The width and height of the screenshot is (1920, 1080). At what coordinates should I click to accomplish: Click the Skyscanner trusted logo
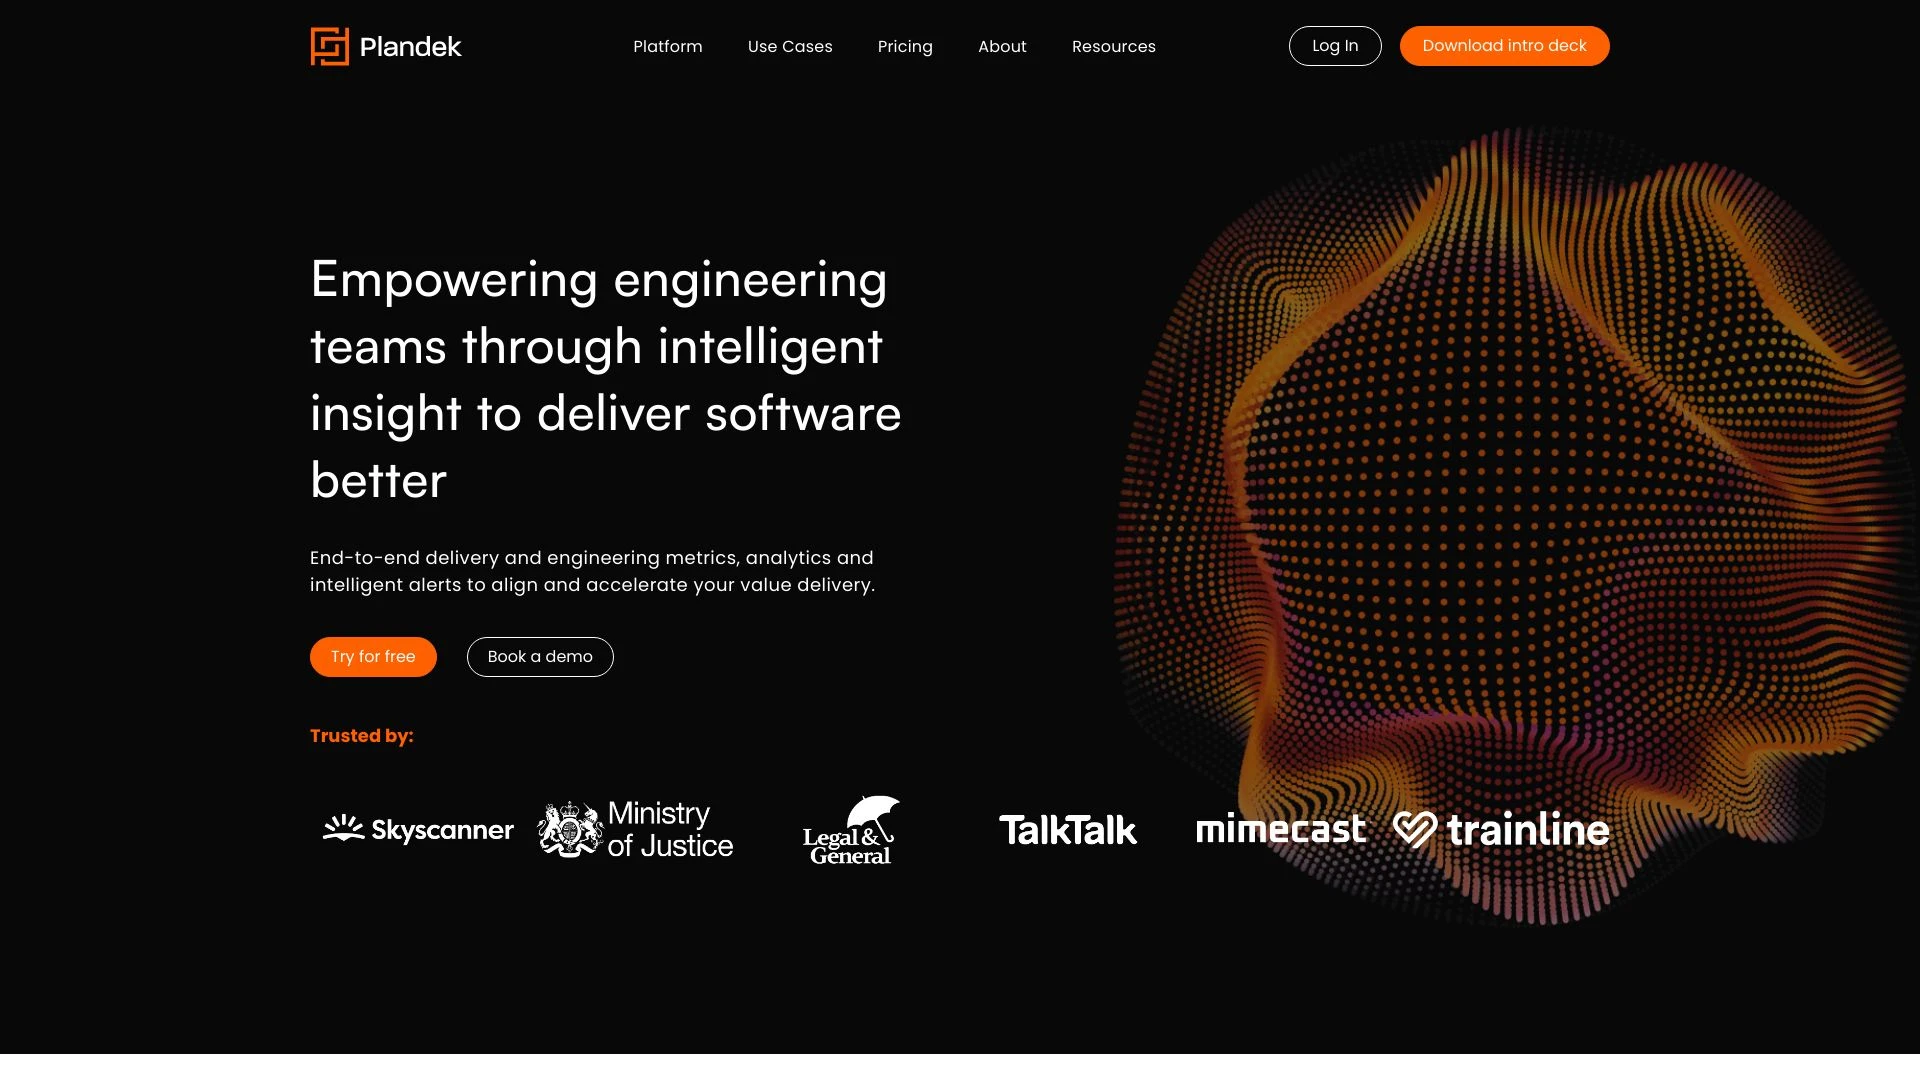(x=418, y=828)
